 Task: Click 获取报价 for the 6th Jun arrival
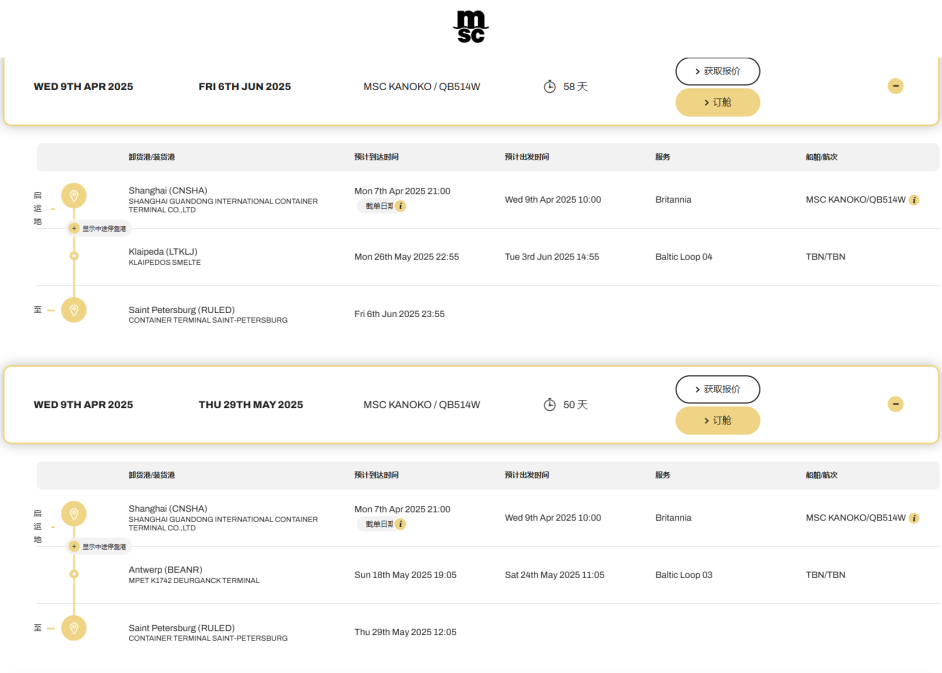717,71
